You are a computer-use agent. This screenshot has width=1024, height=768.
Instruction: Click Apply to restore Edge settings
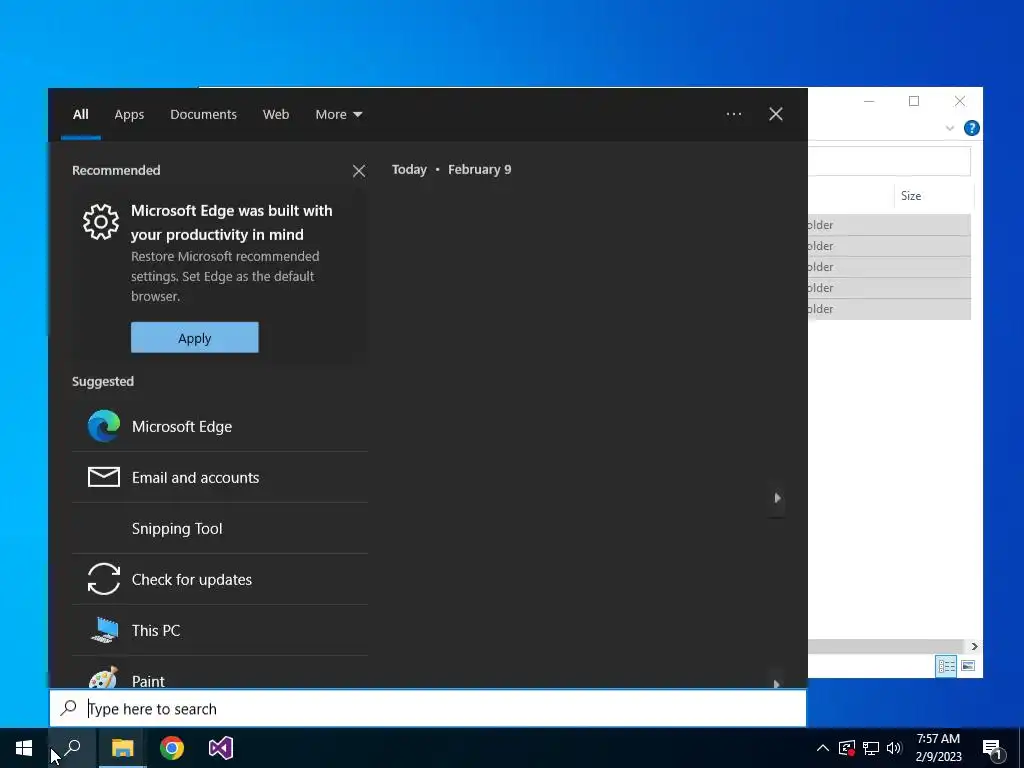pyautogui.click(x=195, y=338)
